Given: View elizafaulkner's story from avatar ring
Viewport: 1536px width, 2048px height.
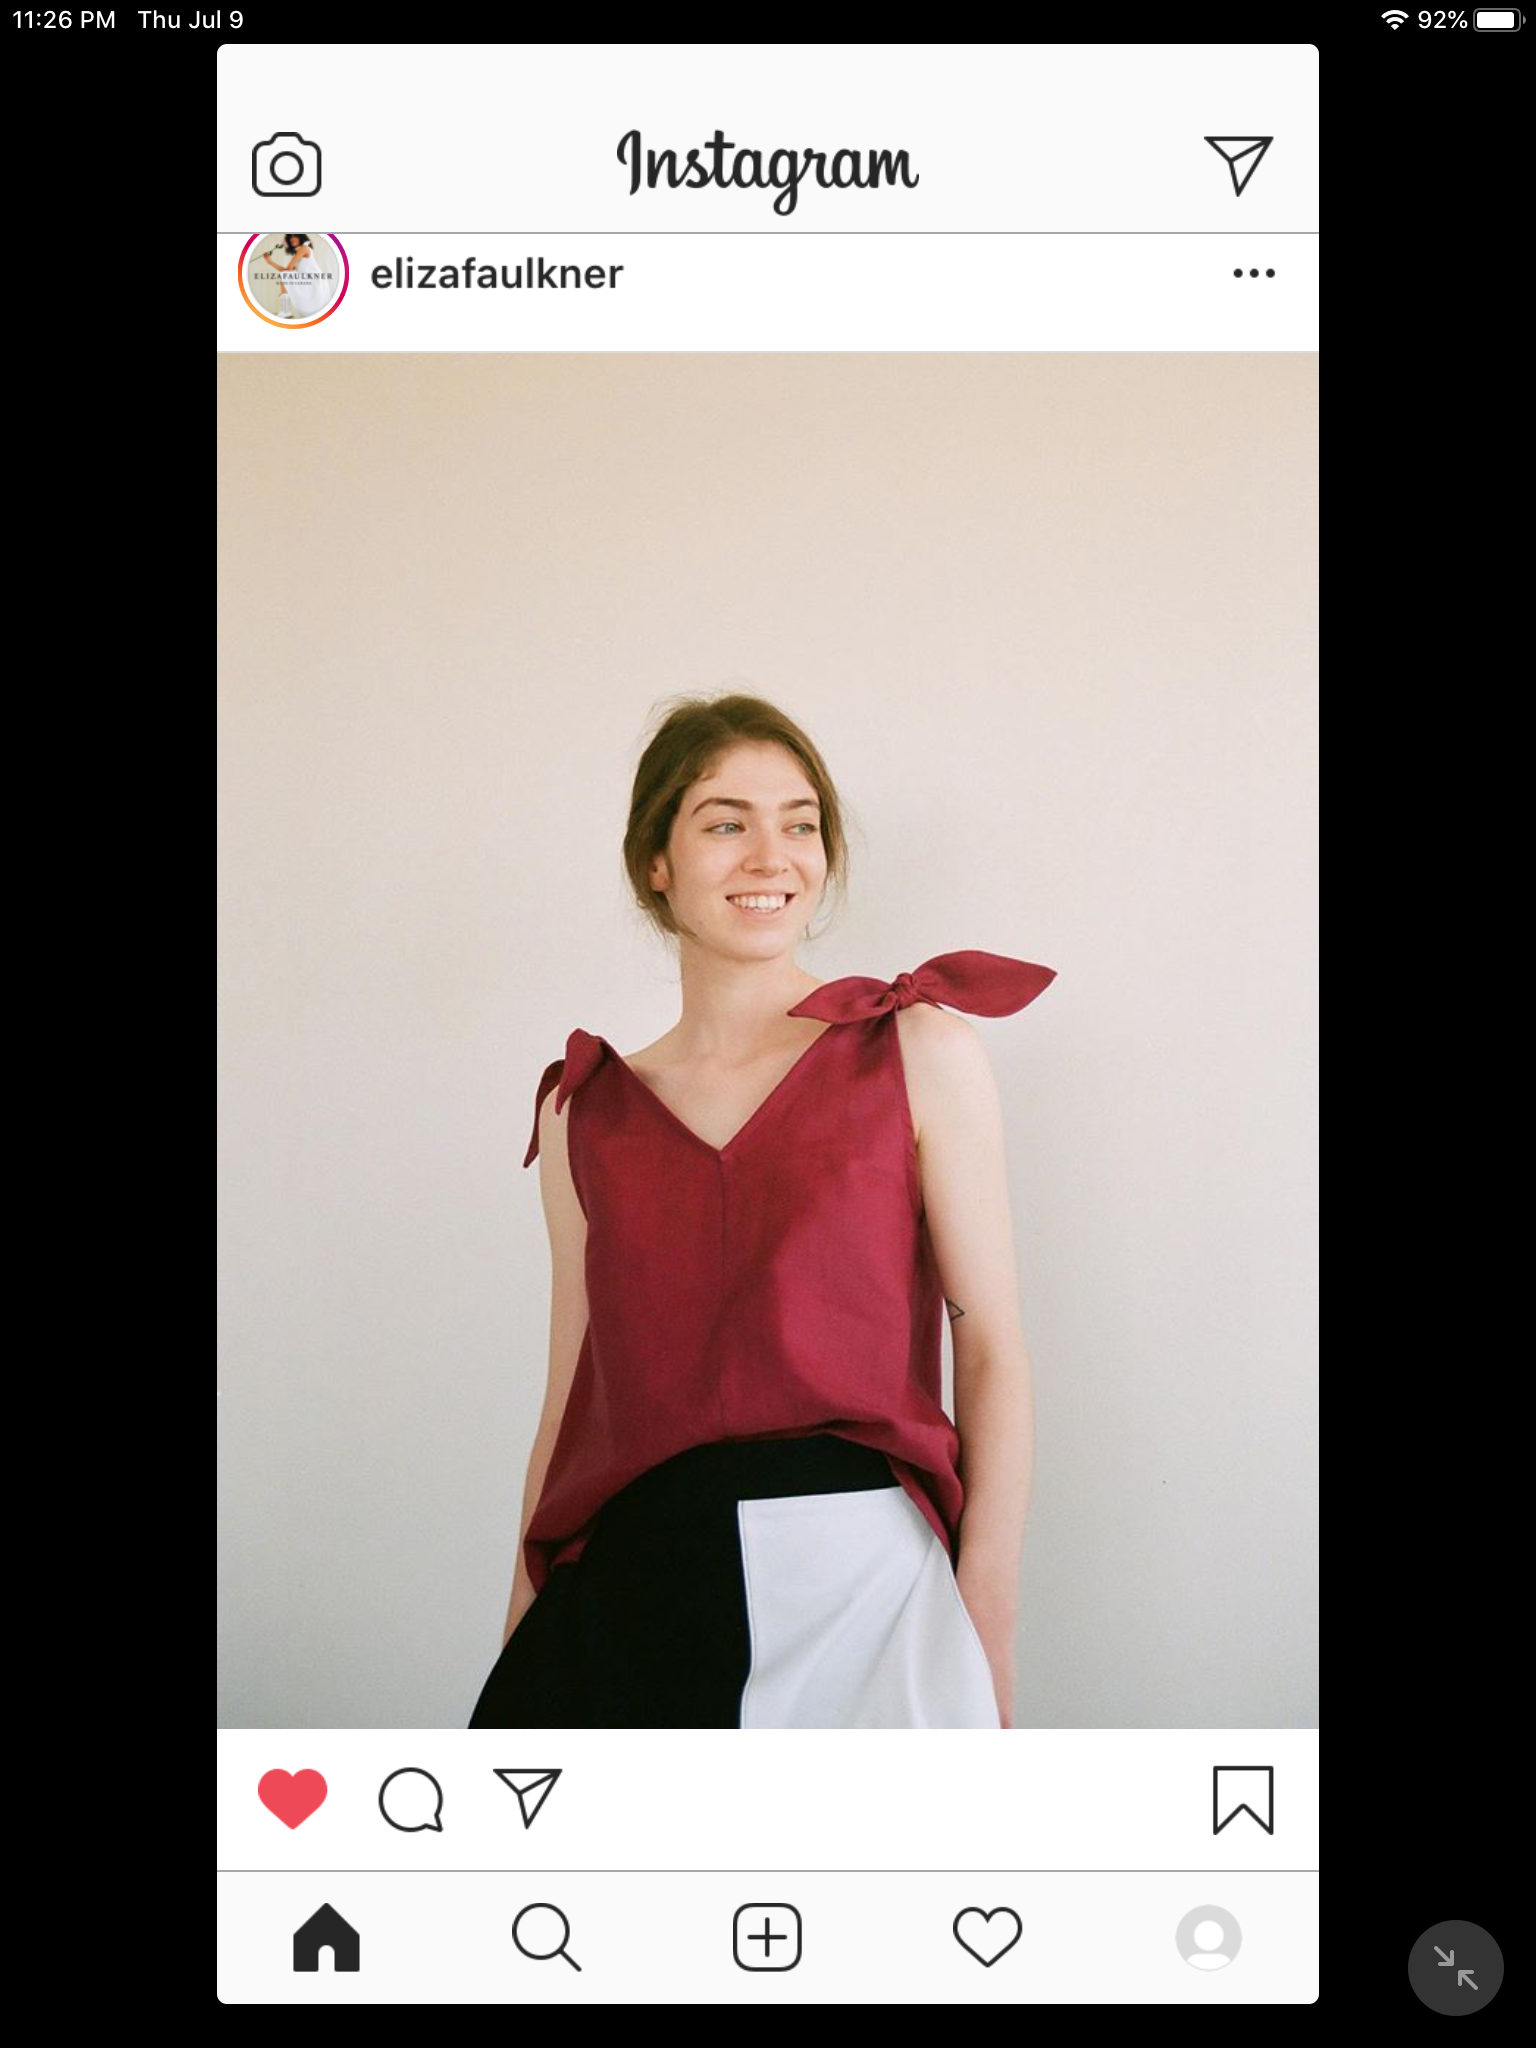Looking at the screenshot, I should pos(293,278).
